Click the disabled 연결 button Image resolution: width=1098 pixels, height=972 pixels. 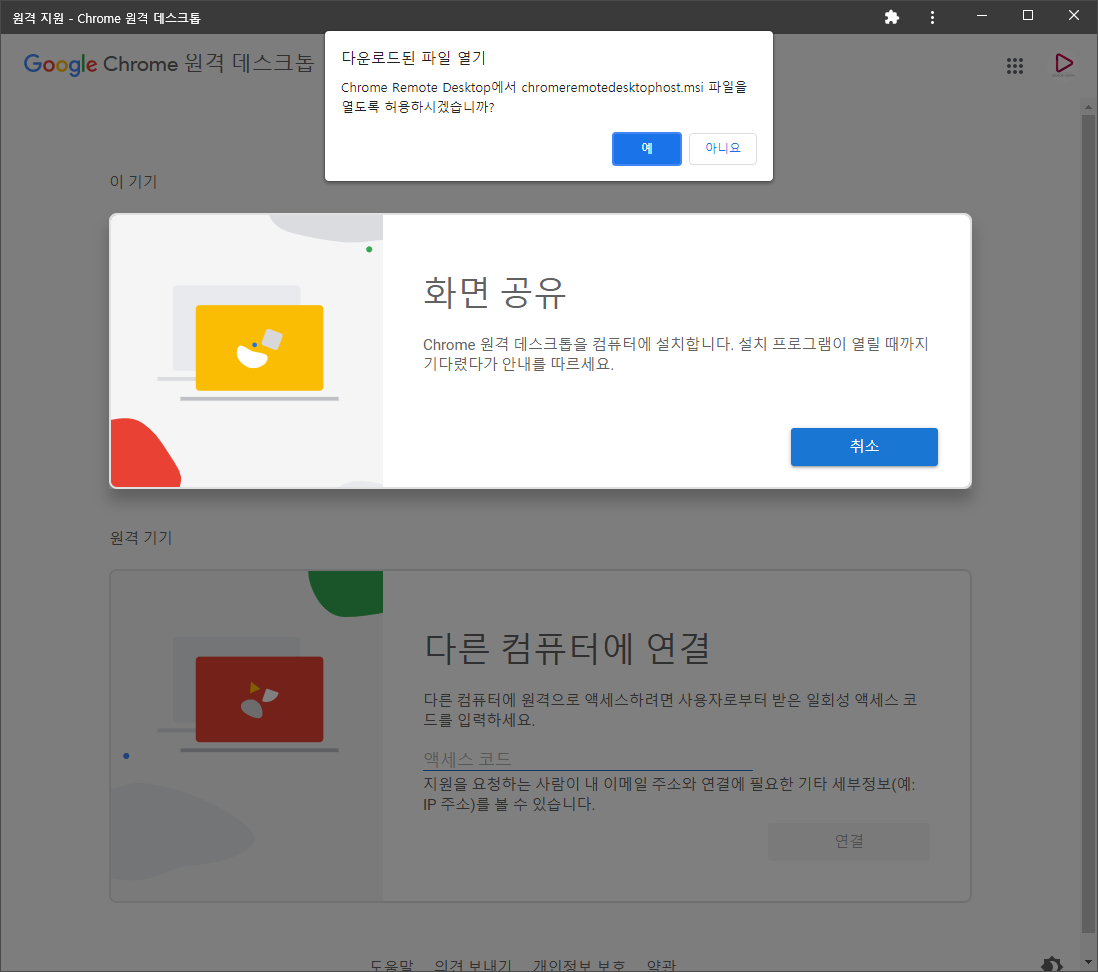(849, 841)
